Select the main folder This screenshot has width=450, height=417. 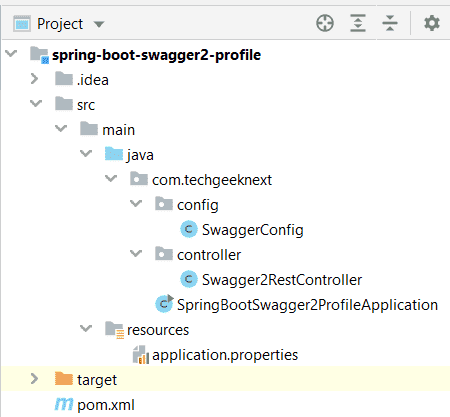coord(118,130)
